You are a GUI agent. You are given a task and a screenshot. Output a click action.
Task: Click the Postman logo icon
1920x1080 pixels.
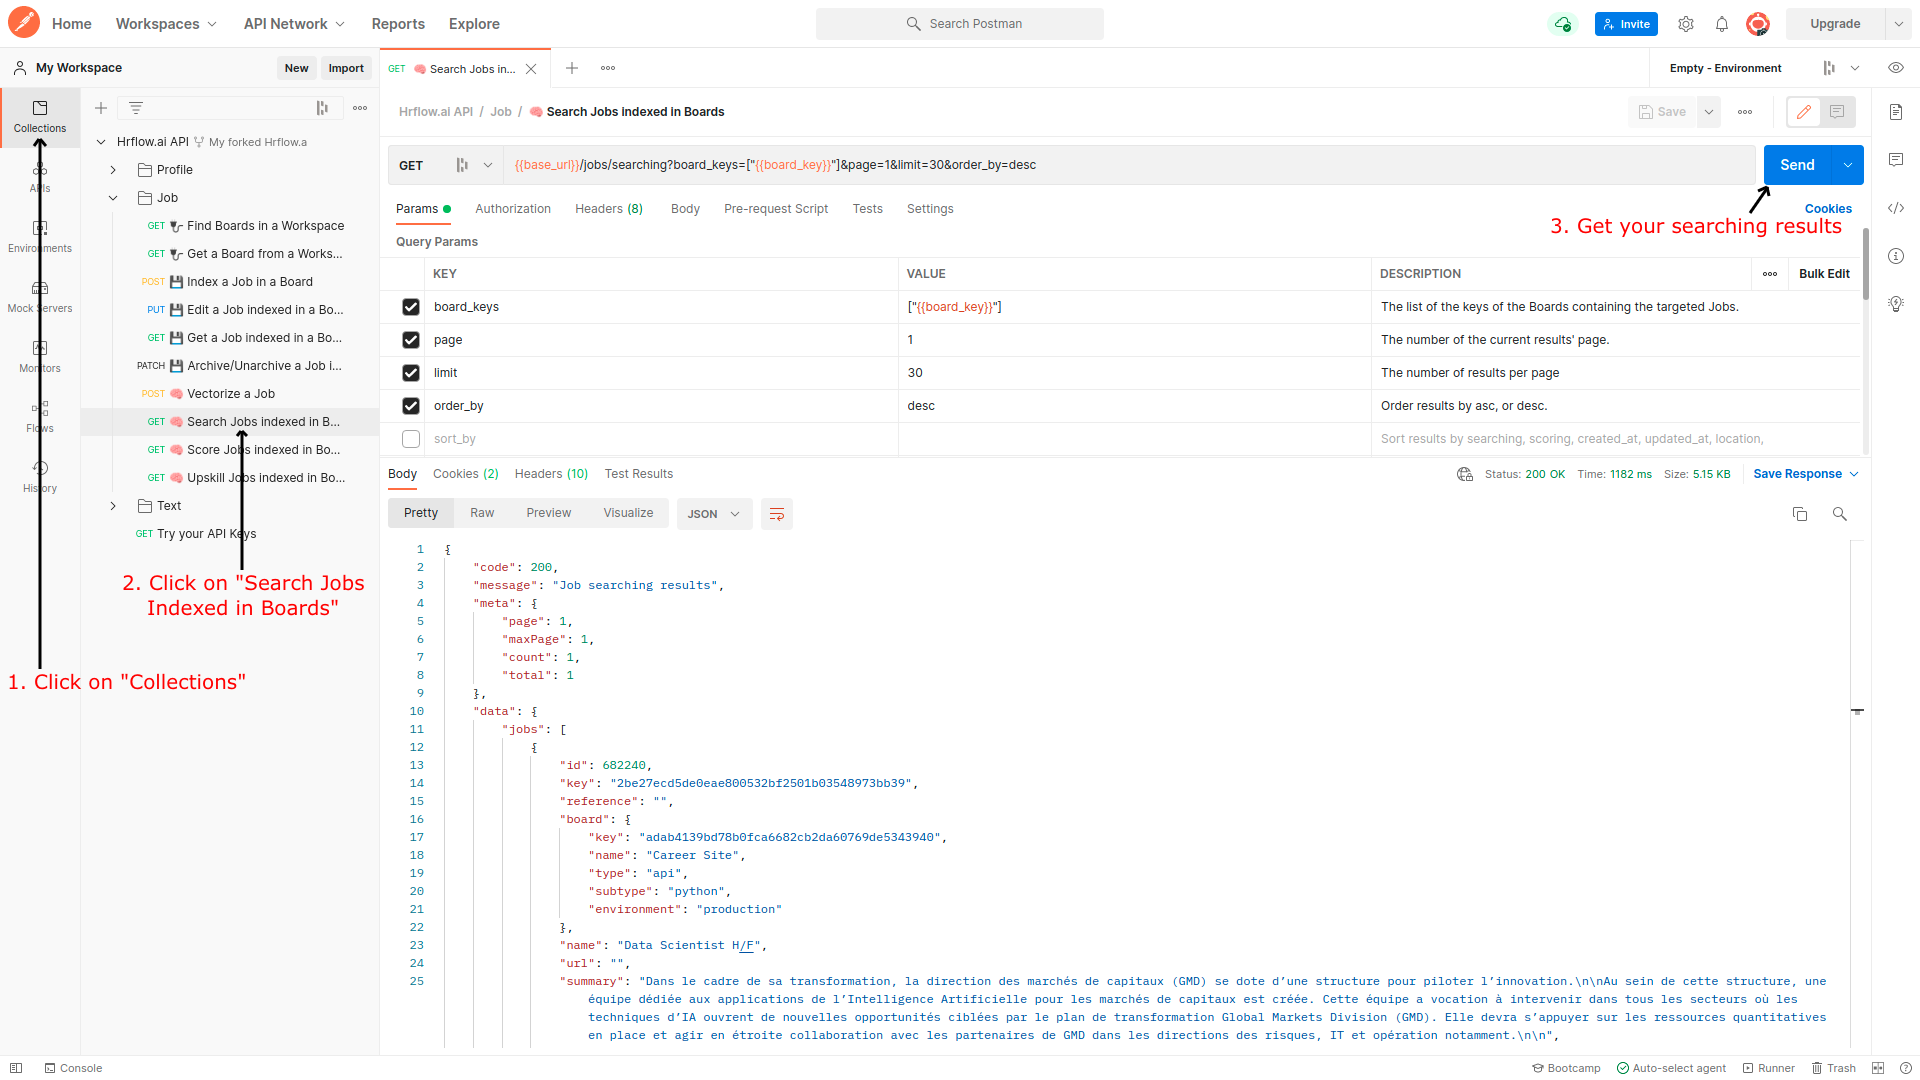point(23,23)
